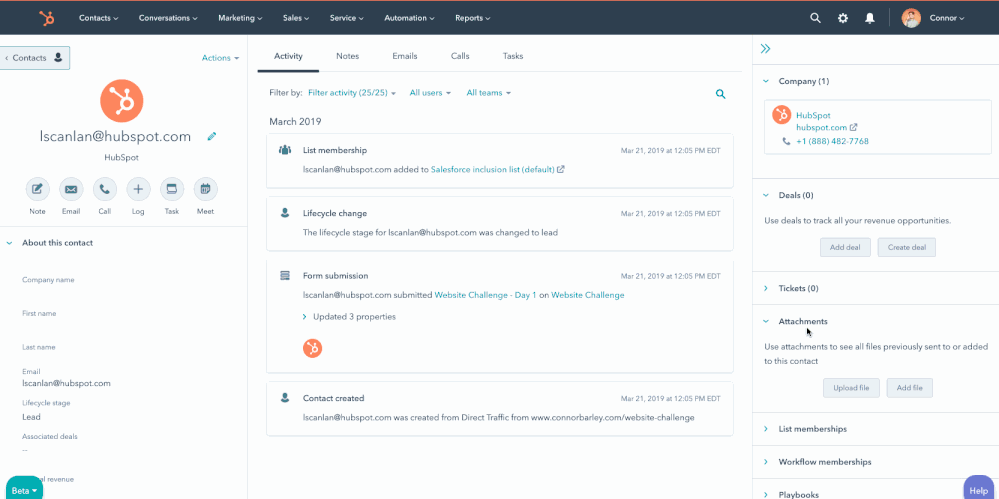Switch to the Notes tab

click(347, 56)
